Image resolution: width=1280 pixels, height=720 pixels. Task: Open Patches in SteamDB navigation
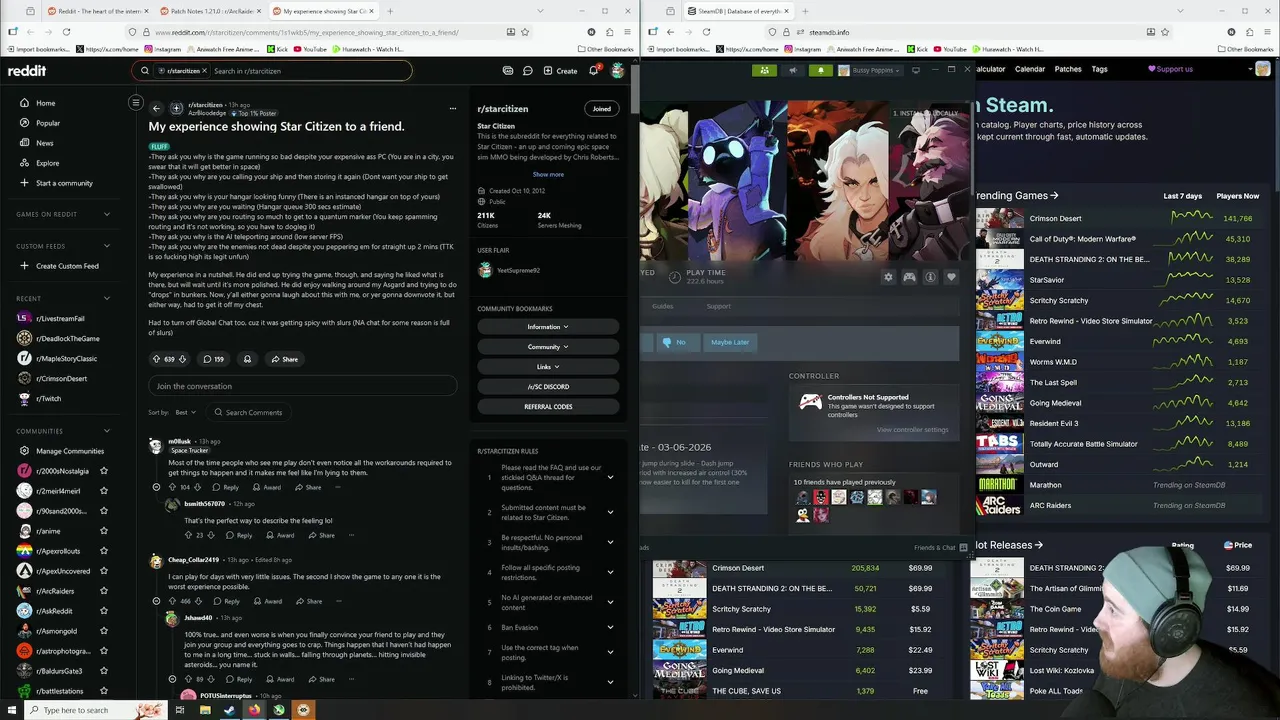tap(1068, 69)
